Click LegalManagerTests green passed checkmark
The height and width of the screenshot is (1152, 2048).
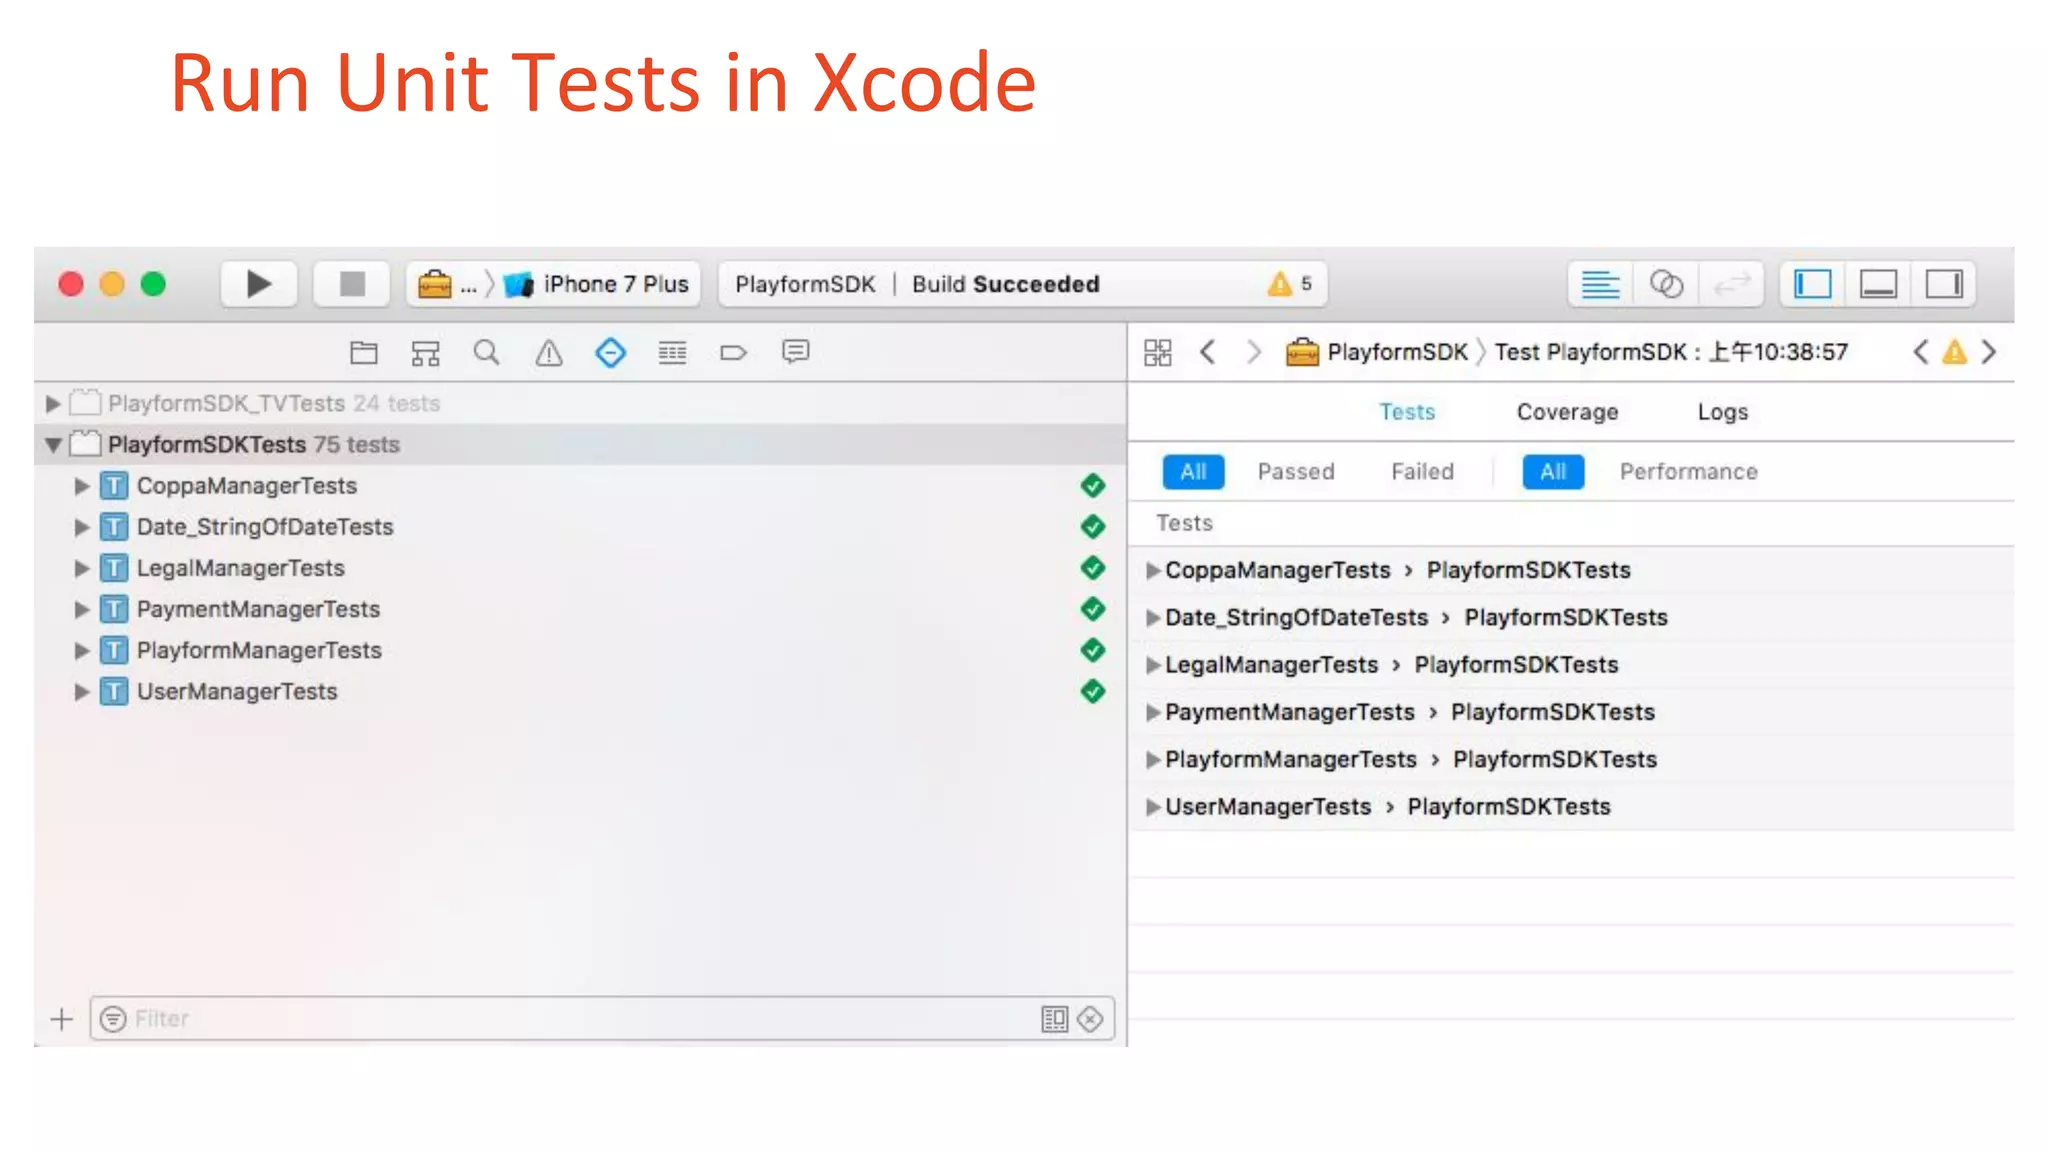click(1092, 568)
